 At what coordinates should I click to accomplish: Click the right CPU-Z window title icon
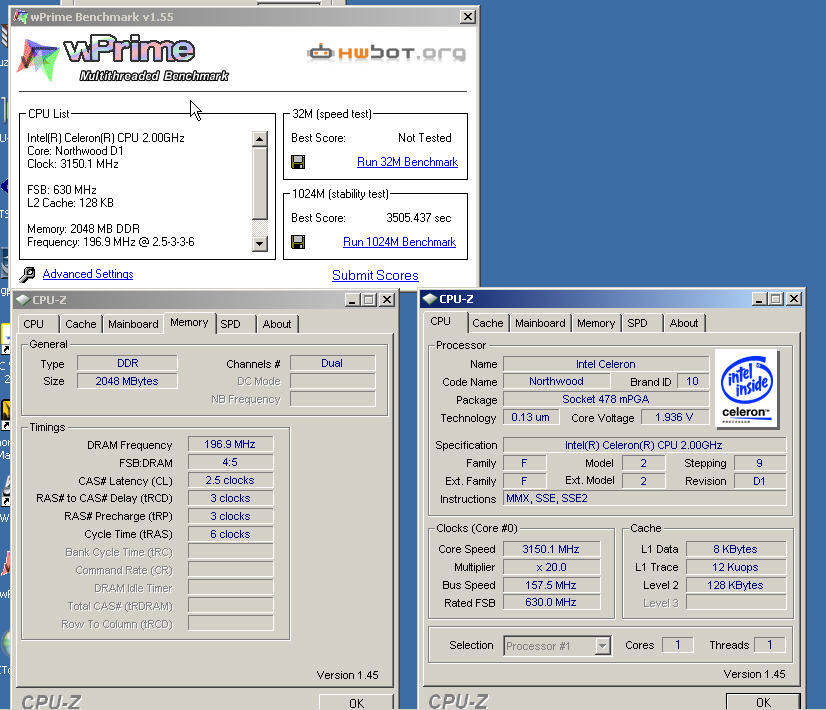[430, 299]
